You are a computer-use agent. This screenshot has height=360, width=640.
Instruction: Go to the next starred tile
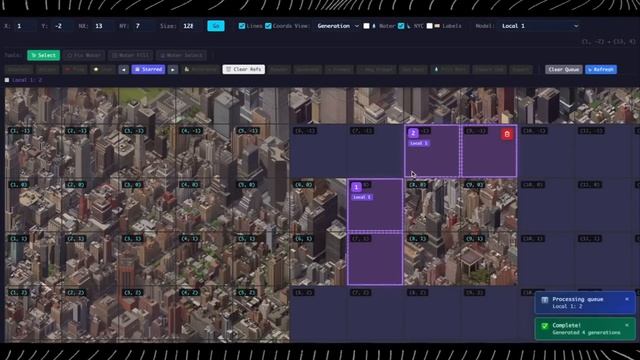tap(173, 69)
